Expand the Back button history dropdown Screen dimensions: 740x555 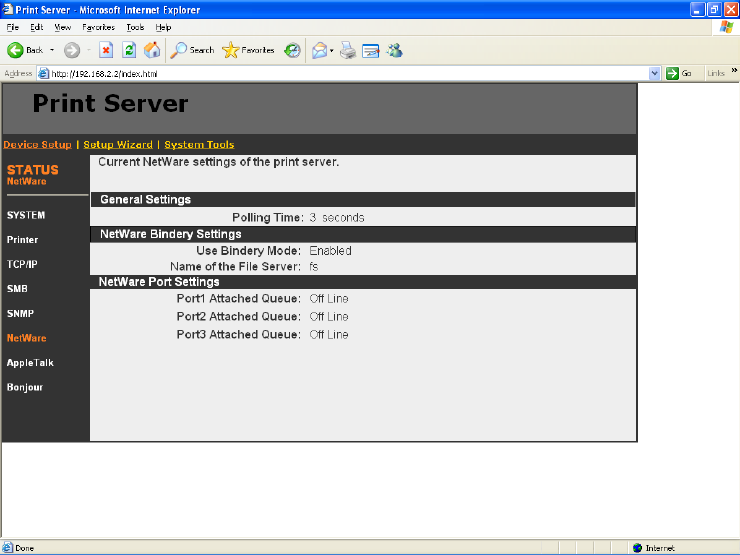coord(52,50)
